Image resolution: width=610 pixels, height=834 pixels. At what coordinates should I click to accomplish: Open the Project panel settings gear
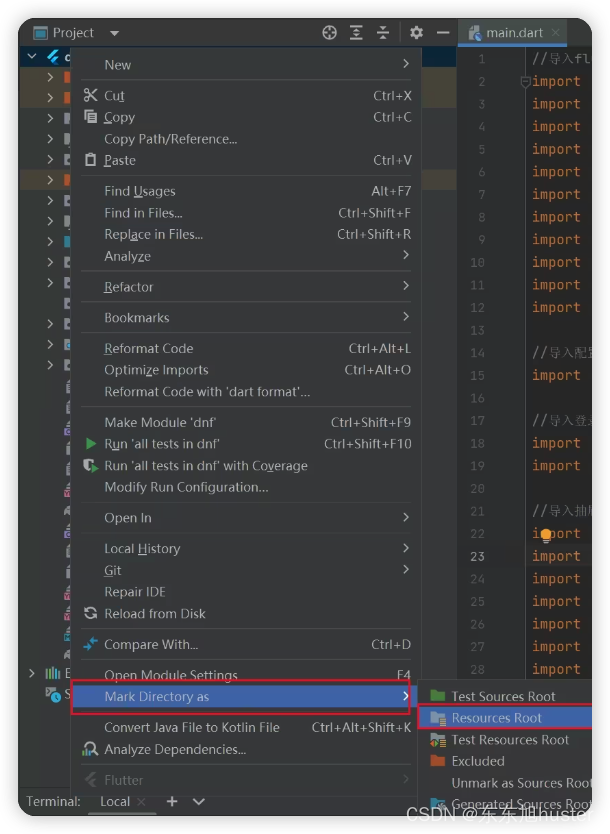tap(416, 33)
